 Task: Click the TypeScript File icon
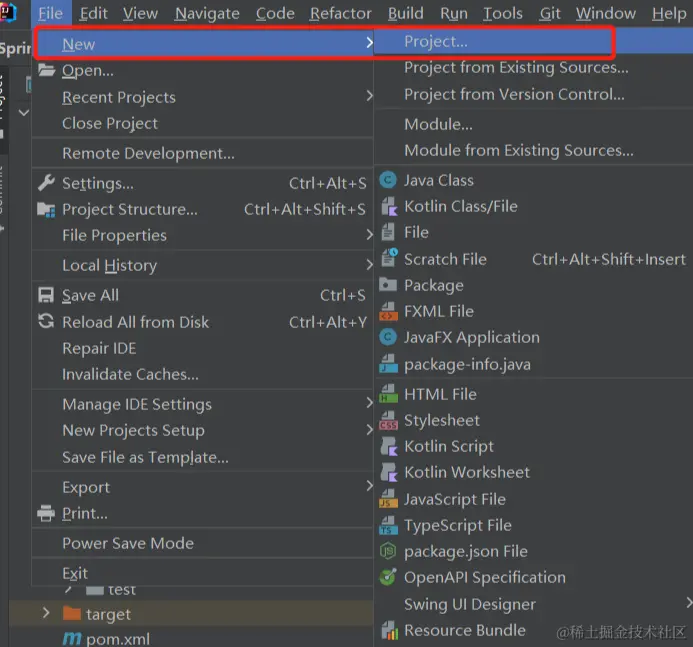(x=388, y=525)
